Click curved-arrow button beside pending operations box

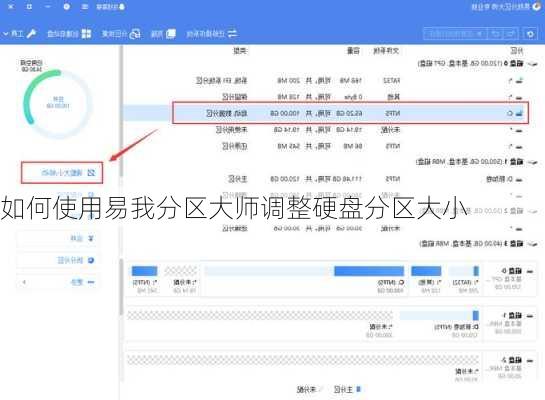click(x=496, y=34)
